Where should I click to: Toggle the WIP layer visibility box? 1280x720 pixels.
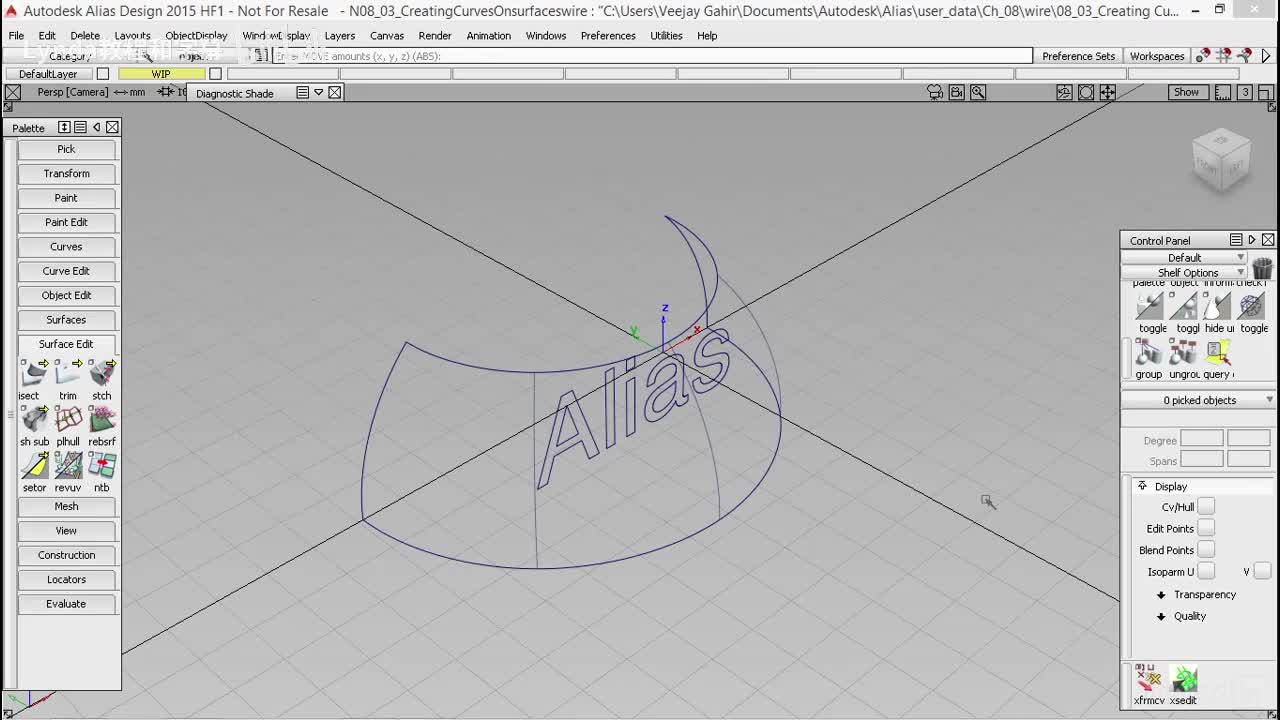(215, 74)
